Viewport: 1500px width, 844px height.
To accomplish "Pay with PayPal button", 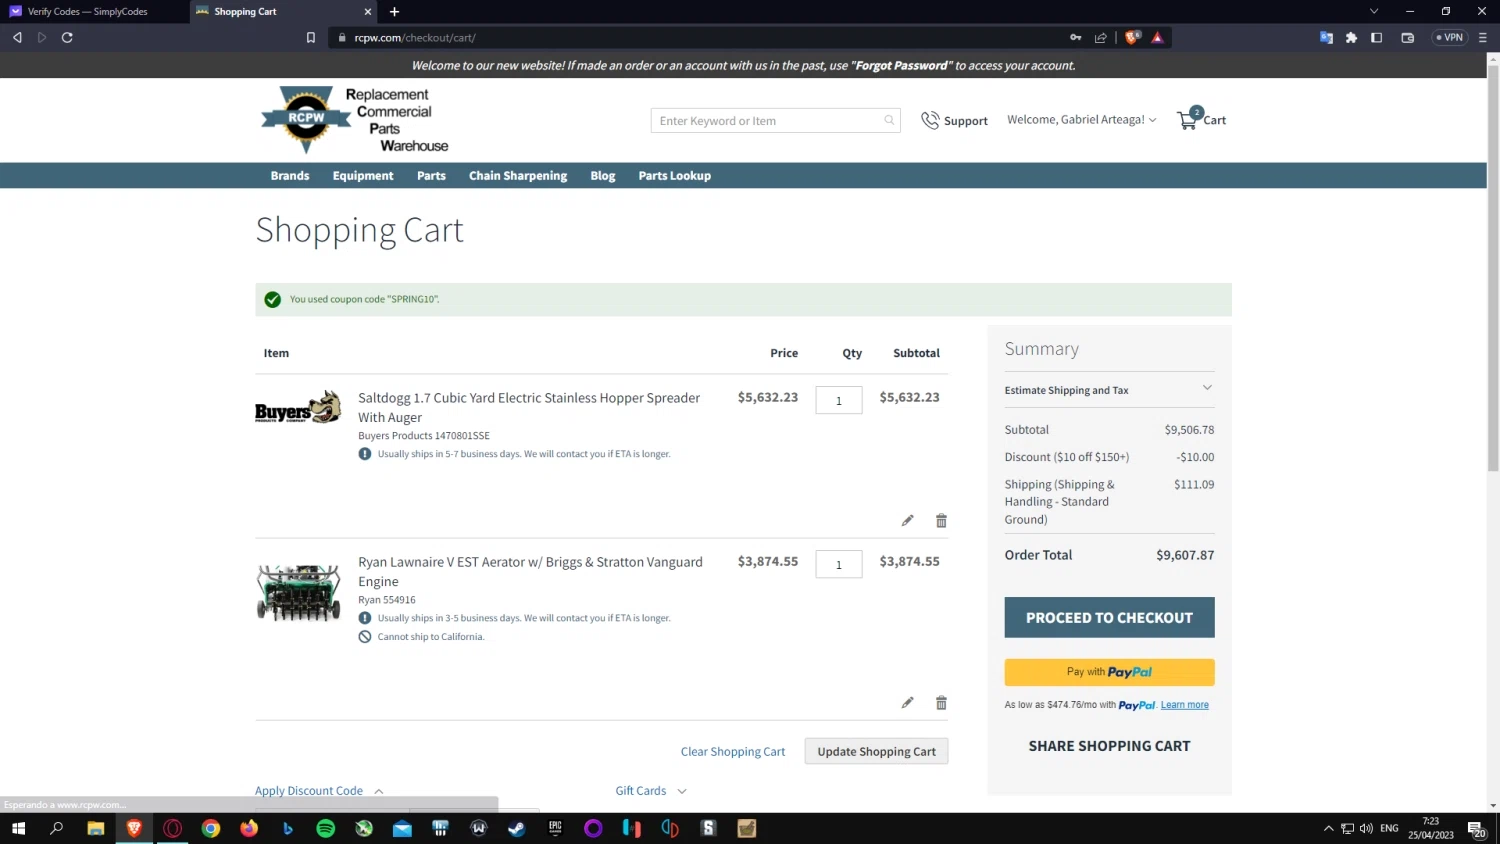I will click(1109, 672).
